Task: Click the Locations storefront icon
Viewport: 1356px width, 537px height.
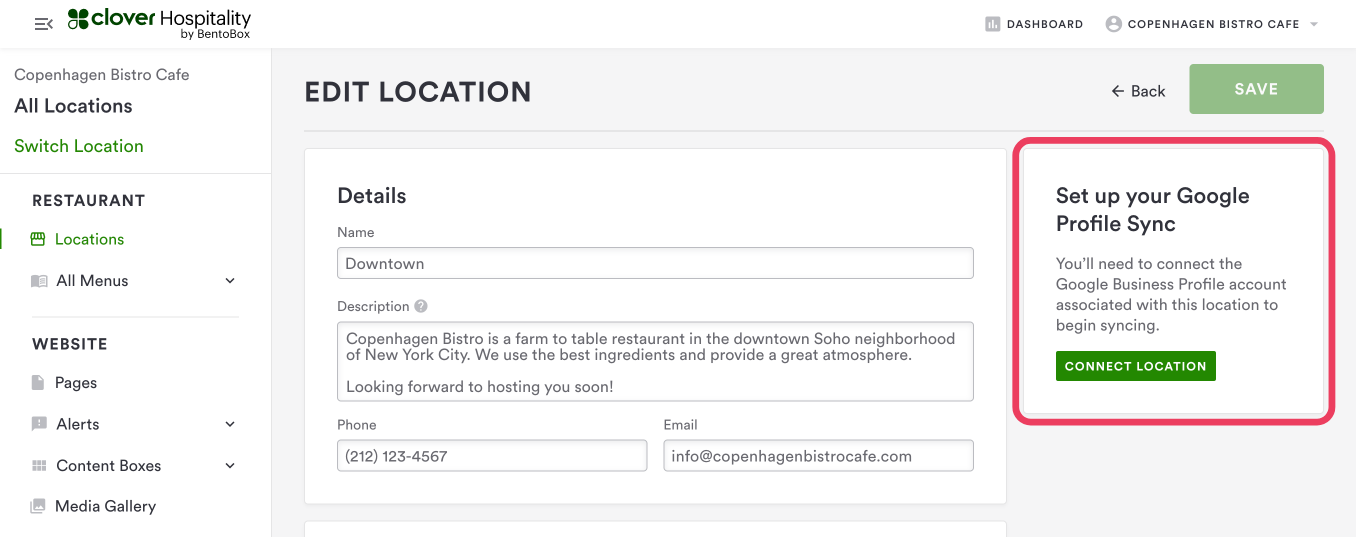Action: [x=39, y=239]
